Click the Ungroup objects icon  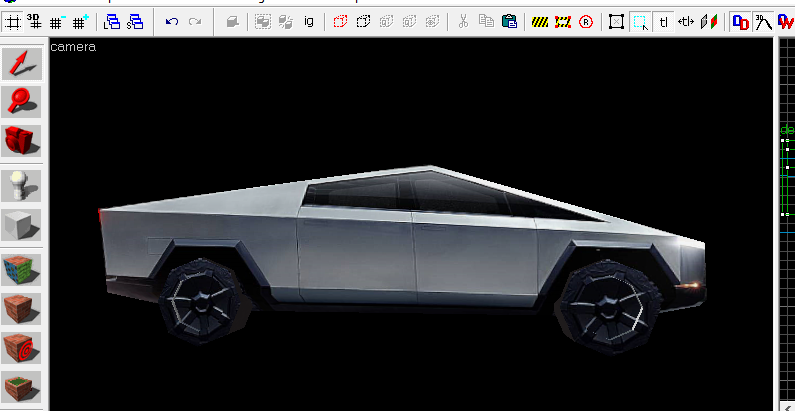pos(286,22)
